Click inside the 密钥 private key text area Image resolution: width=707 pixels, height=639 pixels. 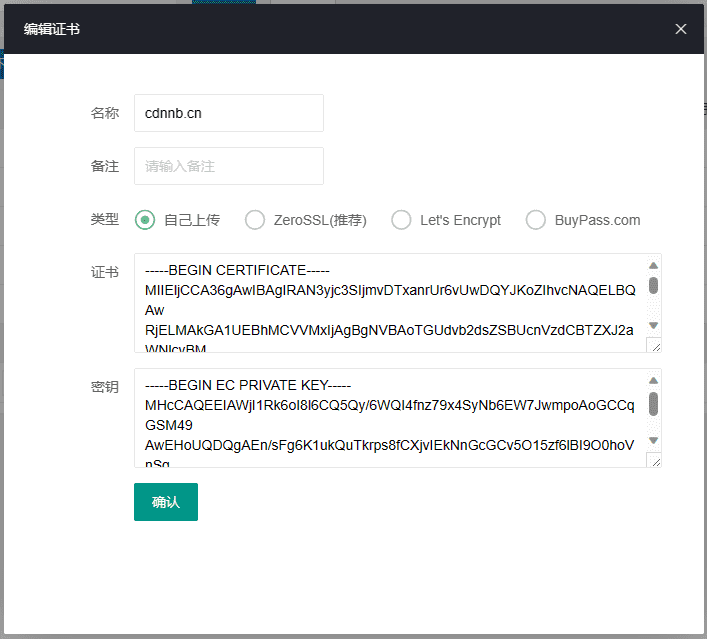pos(390,418)
